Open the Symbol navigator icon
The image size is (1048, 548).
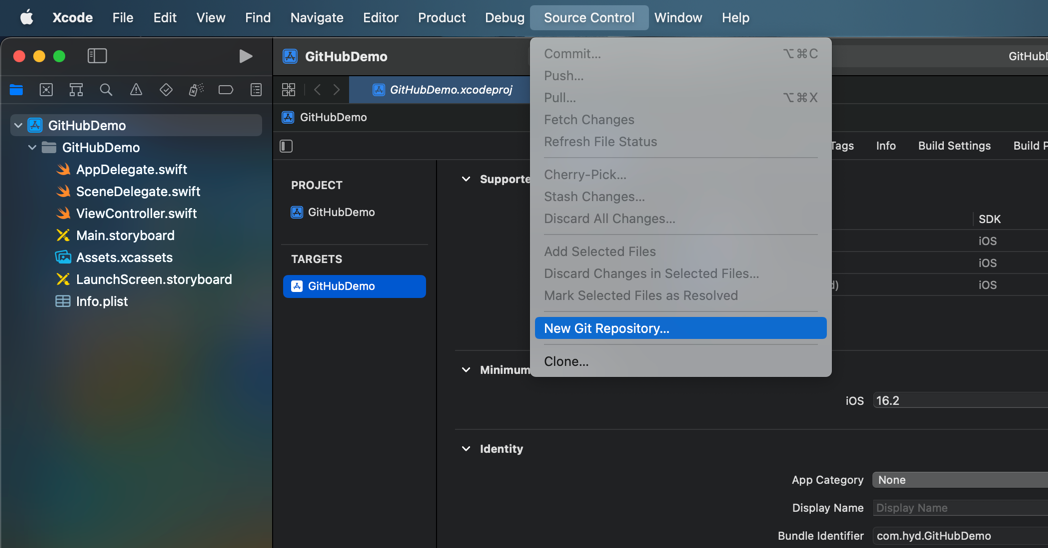coord(76,90)
